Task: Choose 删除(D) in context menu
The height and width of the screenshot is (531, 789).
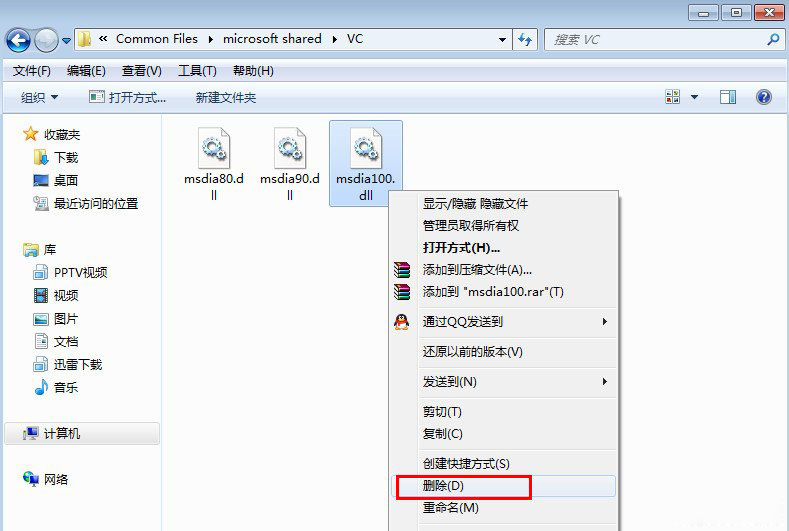Action: 503,486
